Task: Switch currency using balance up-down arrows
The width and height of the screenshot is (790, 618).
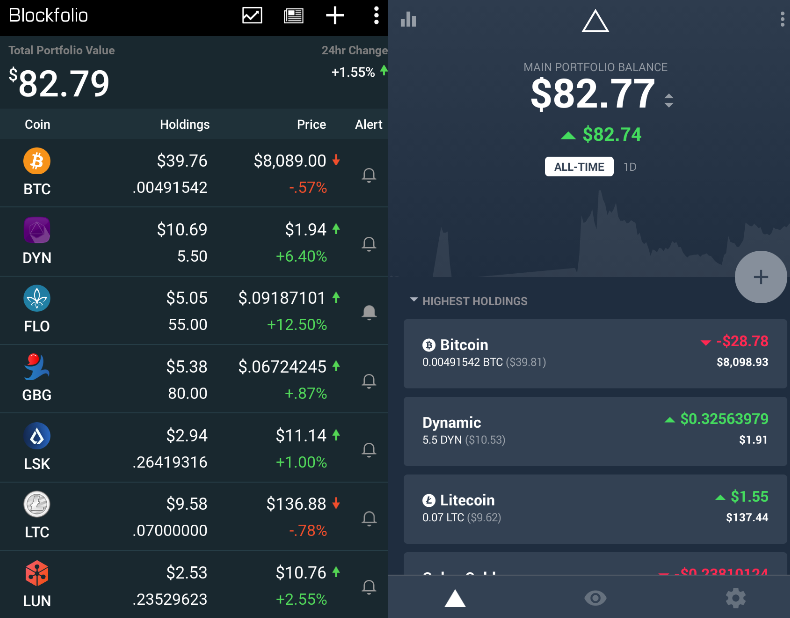Action: point(669,100)
